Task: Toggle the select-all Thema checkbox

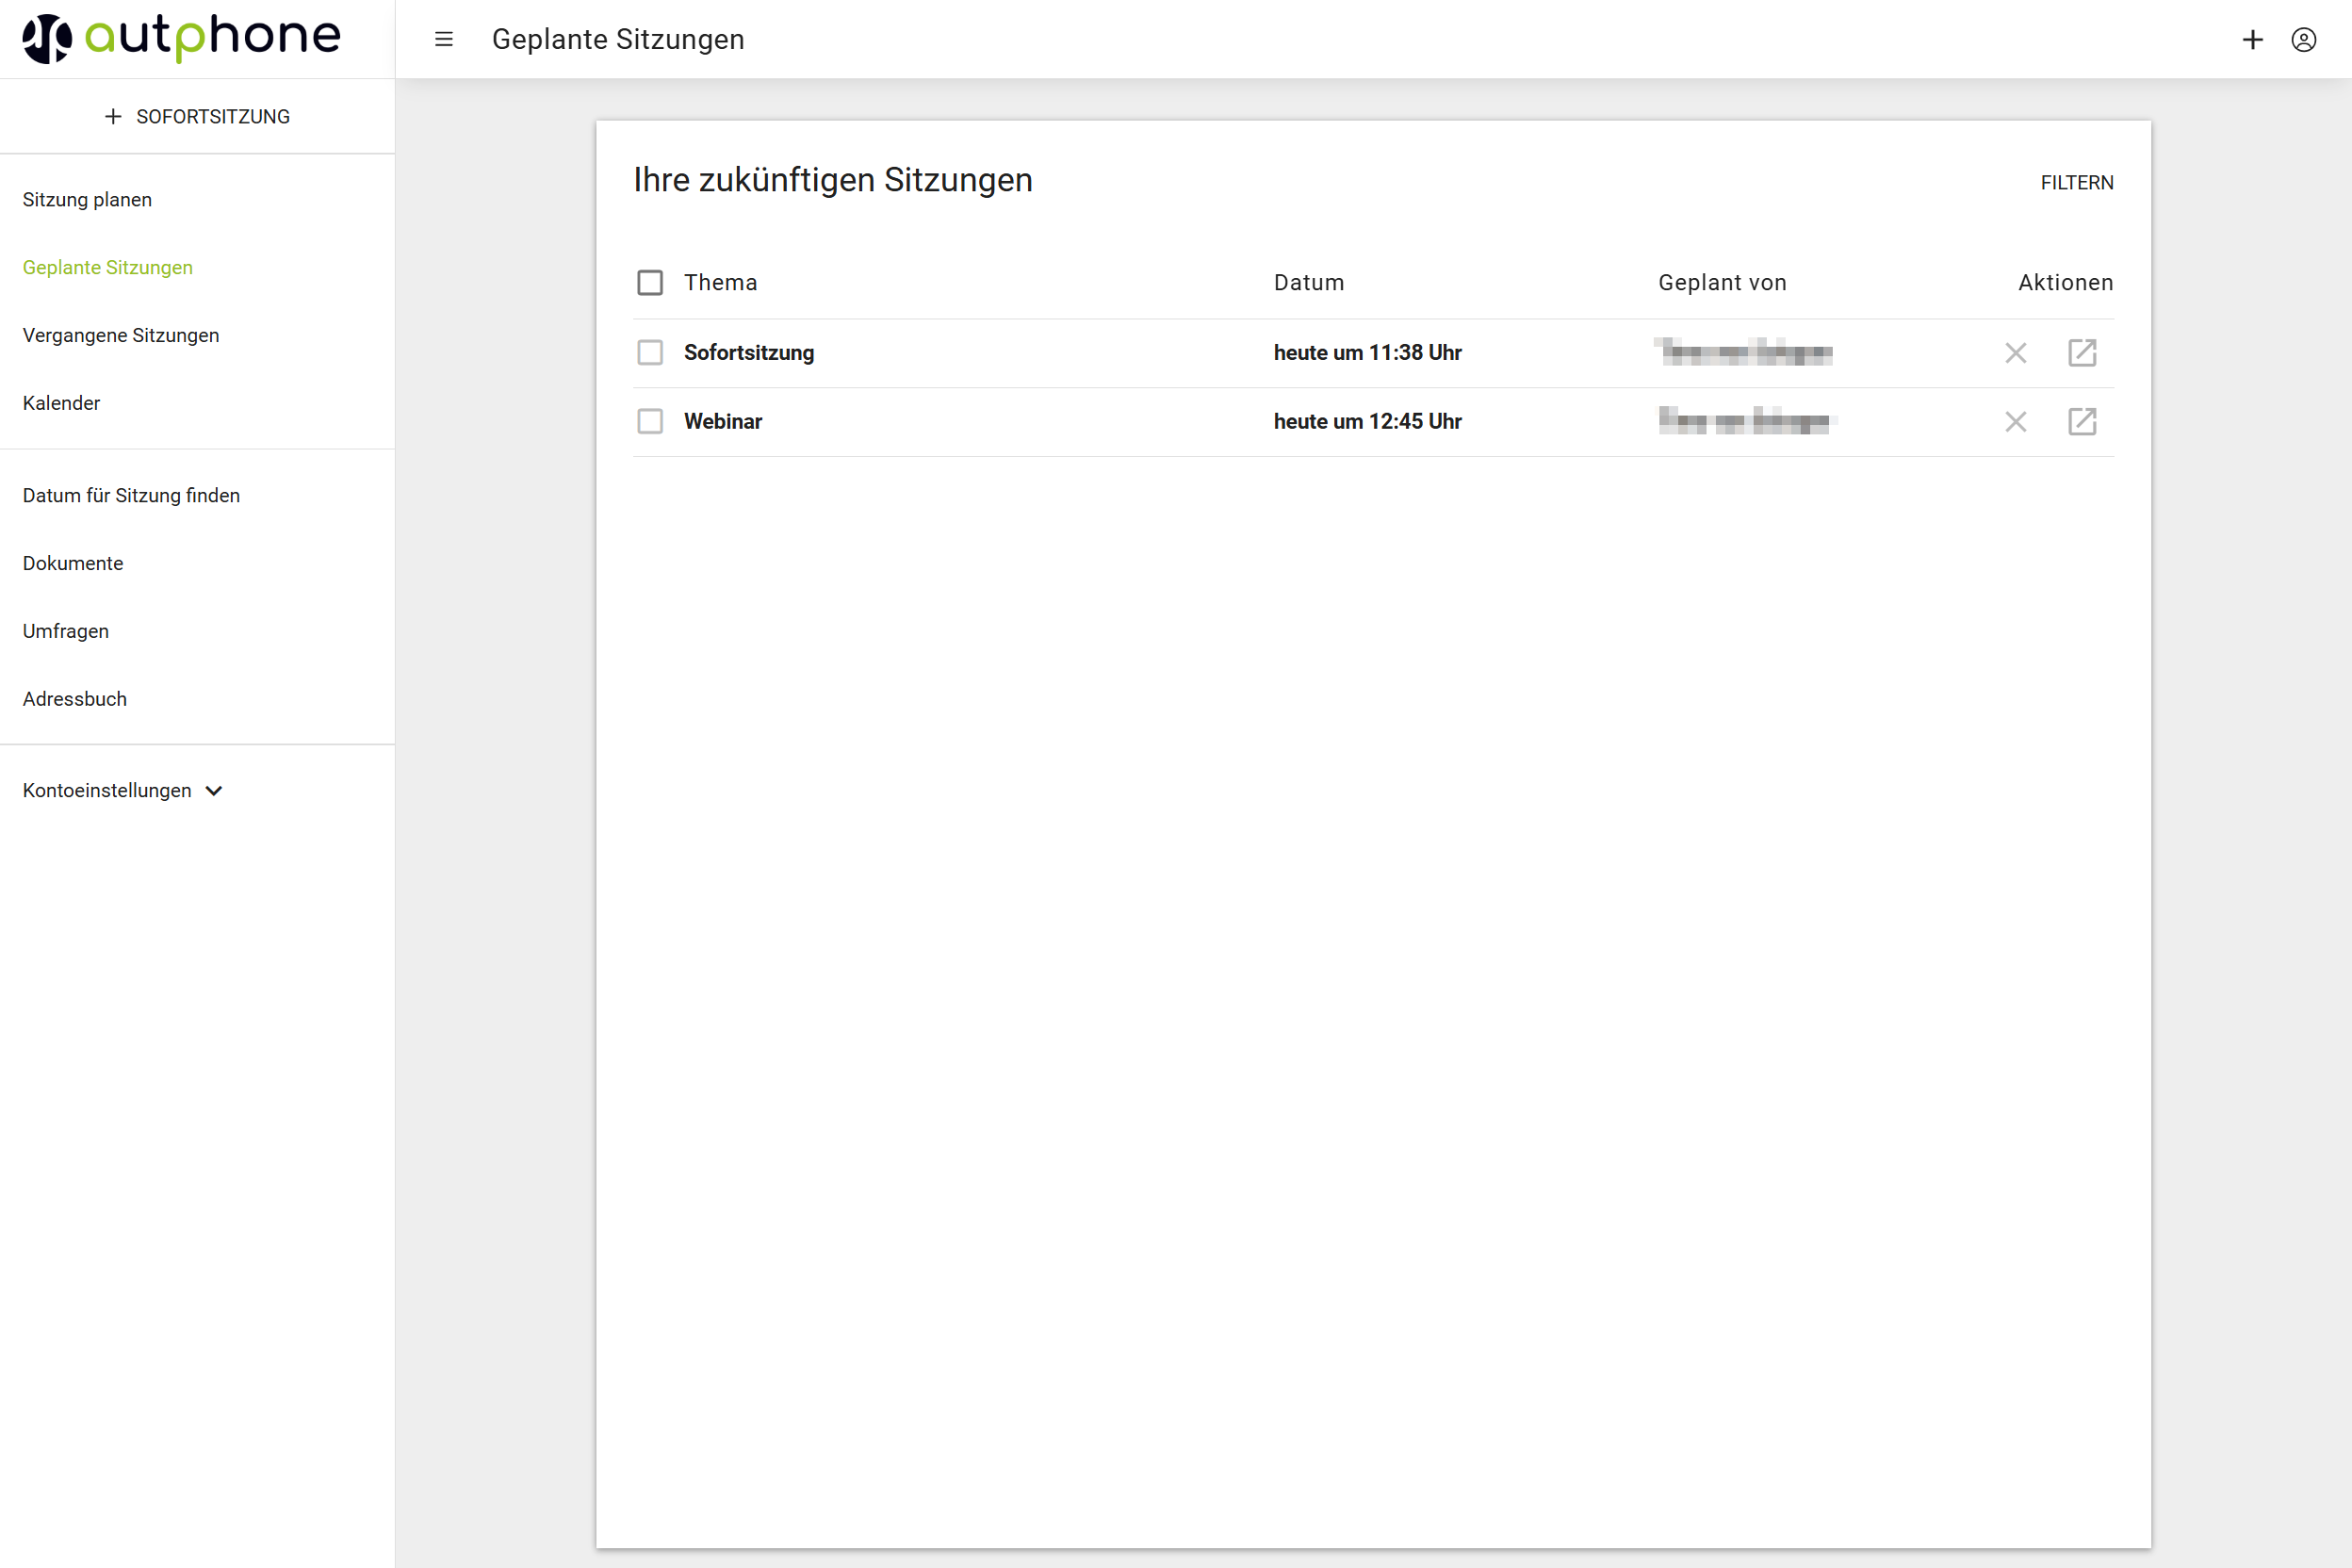Action: (650, 283)
